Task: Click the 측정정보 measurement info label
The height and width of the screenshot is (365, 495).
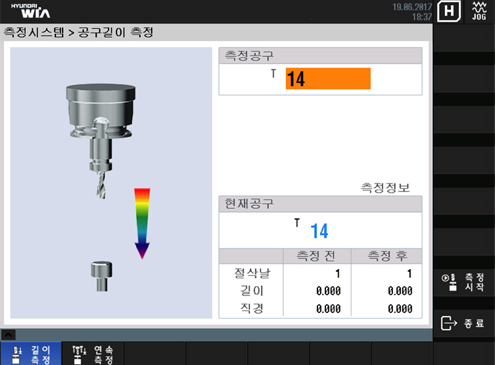Action: (385, 188)
